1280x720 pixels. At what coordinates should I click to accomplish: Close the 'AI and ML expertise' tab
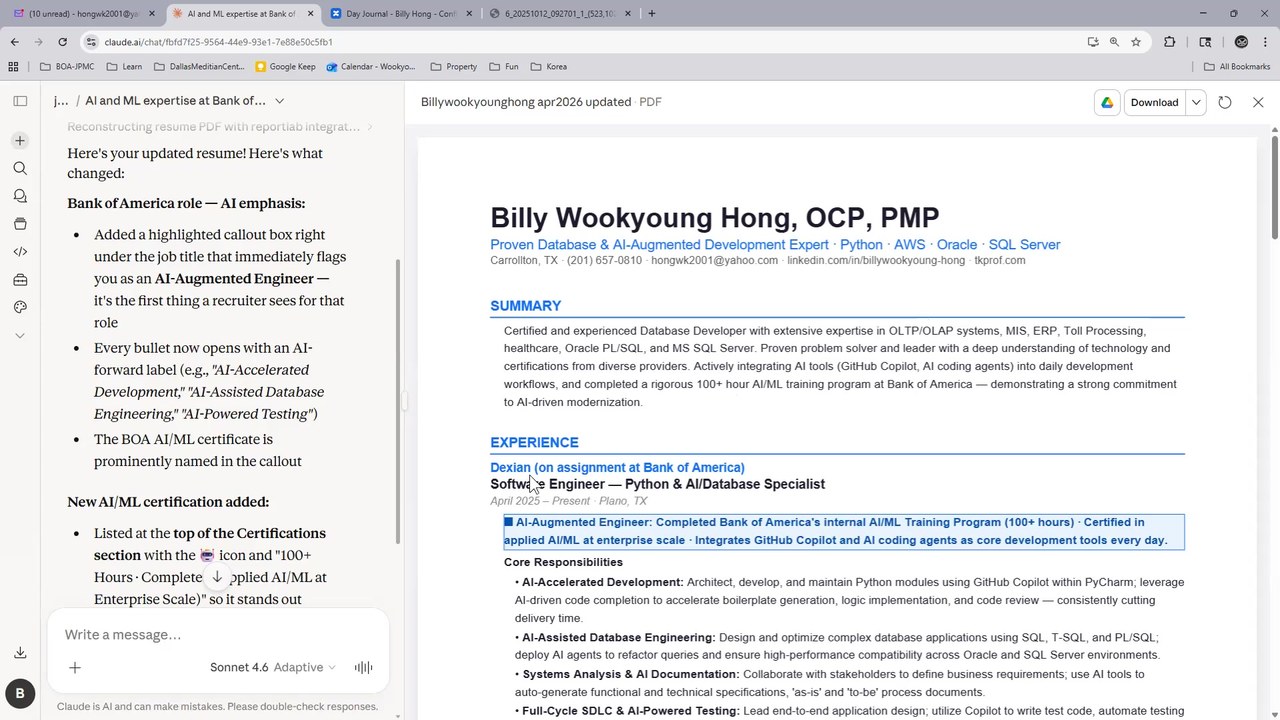point(310,14)
